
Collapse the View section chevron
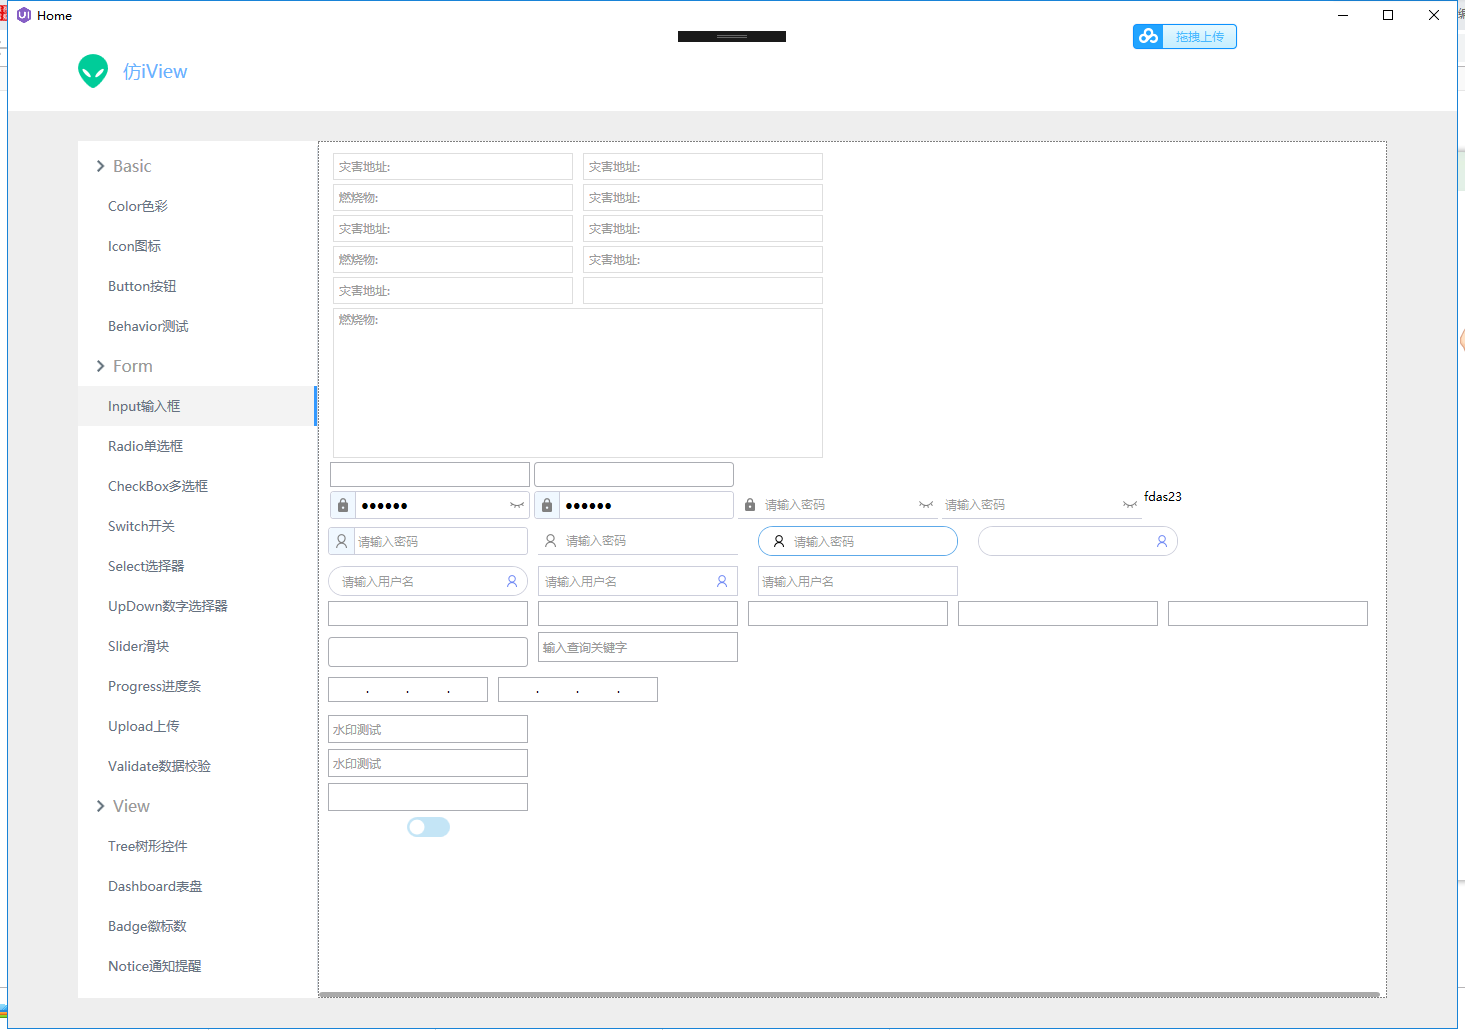pyautogui.click(x=100, y=806)
